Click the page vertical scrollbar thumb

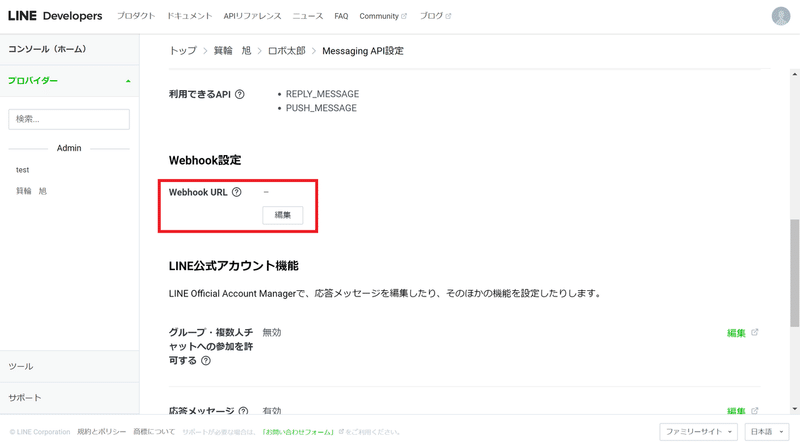[x=794, y=273]
